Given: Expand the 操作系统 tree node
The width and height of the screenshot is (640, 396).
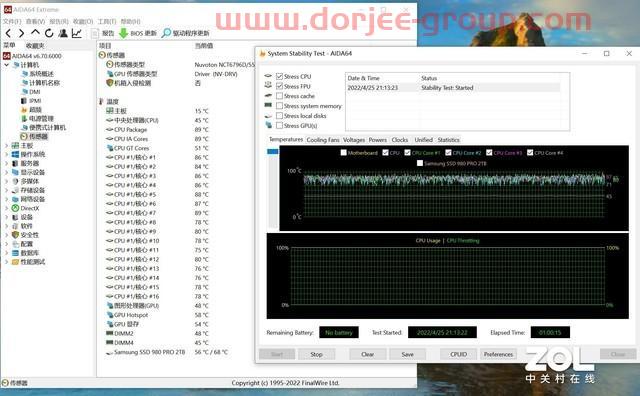Looking at the screenshot, I should coord(7,154).
